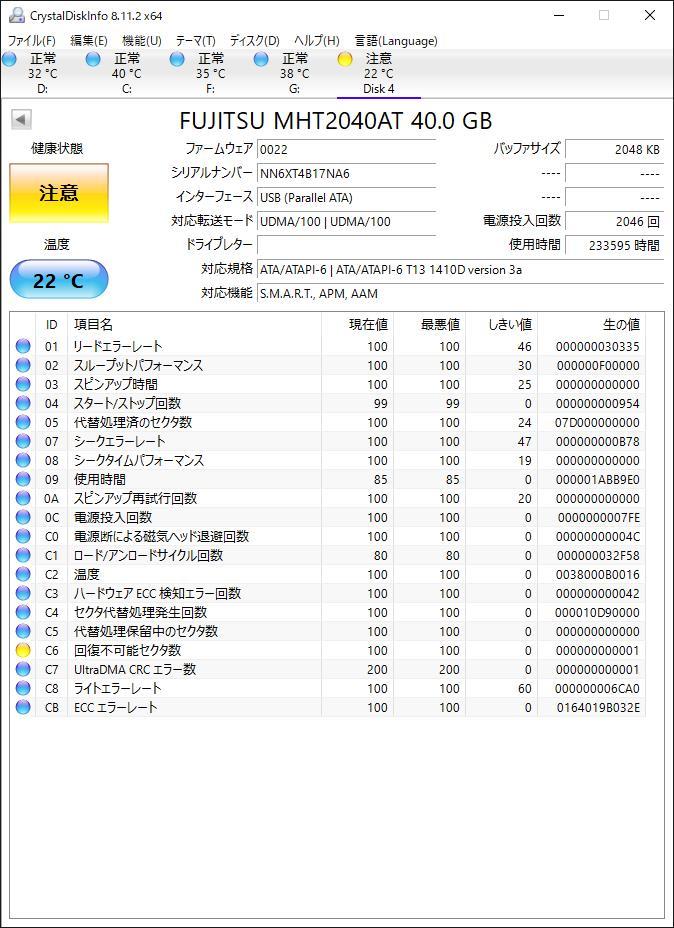Open the 編集(E) menu
674x928 pixels.
(x=89, y=41)
